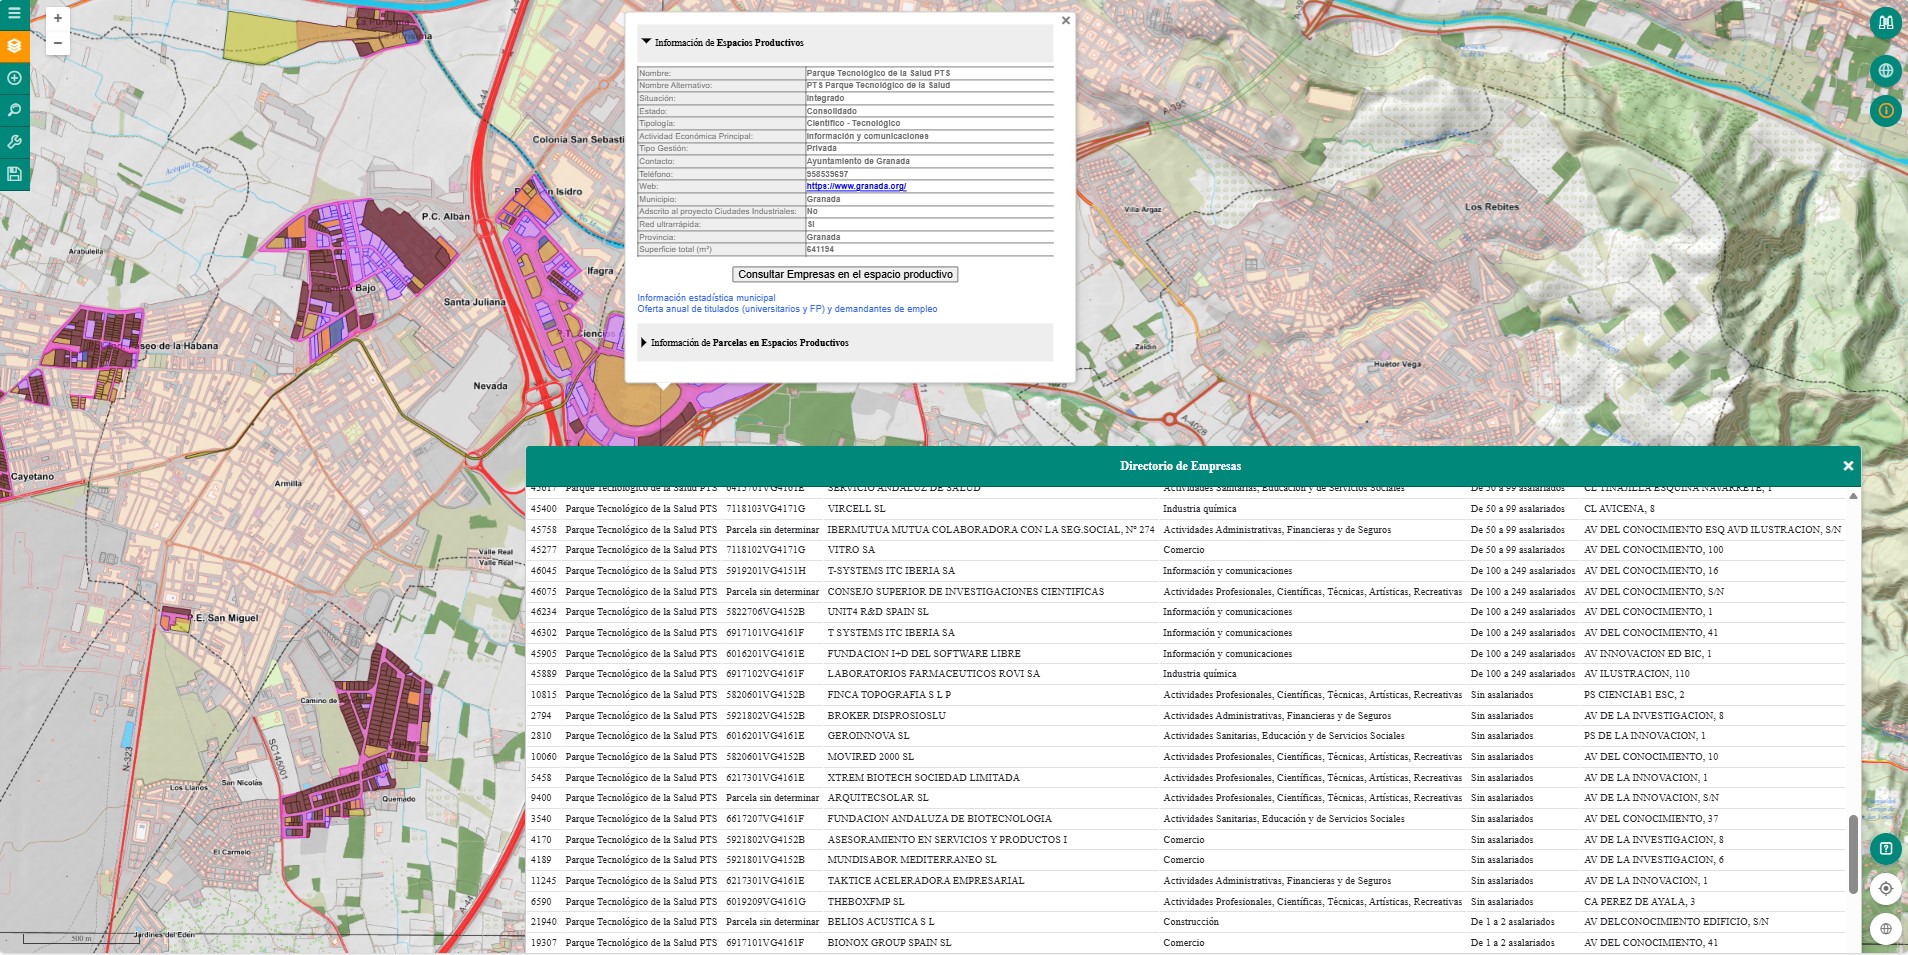Open the search magnifier tool
The width and height of the screenshot is (1908, 955).
14,110
